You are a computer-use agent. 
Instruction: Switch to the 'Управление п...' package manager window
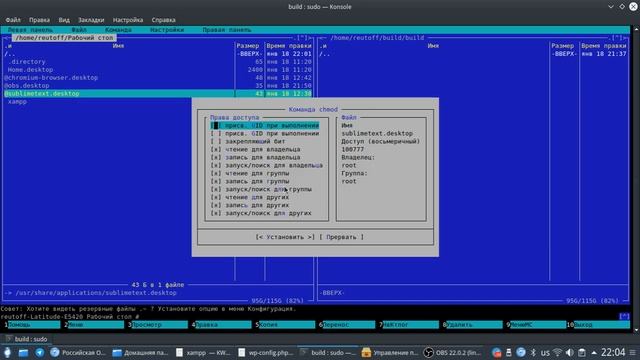pos(390,352)
